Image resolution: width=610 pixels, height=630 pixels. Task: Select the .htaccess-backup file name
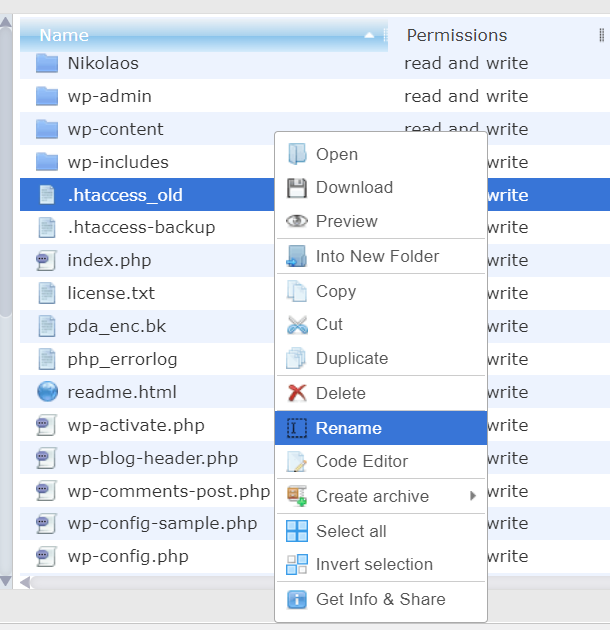click(x=141, y=227)
